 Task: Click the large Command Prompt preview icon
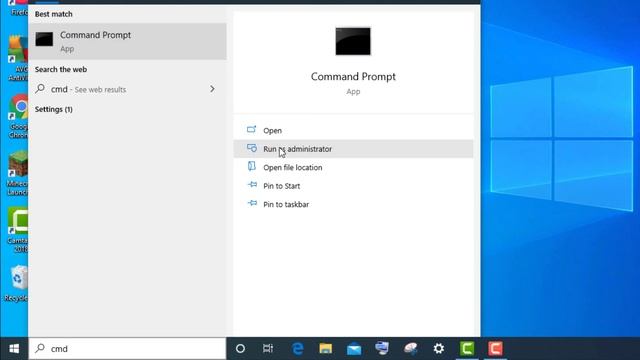point(353,41)
